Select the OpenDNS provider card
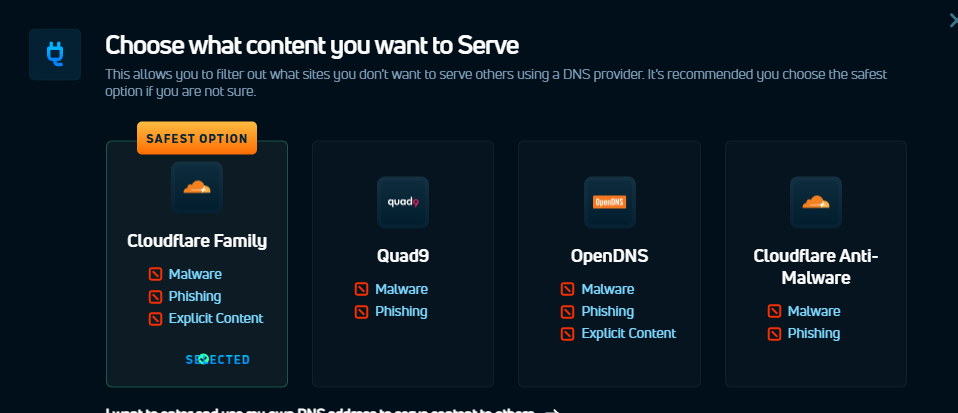958x413 pixels. [x=609, y=264]
